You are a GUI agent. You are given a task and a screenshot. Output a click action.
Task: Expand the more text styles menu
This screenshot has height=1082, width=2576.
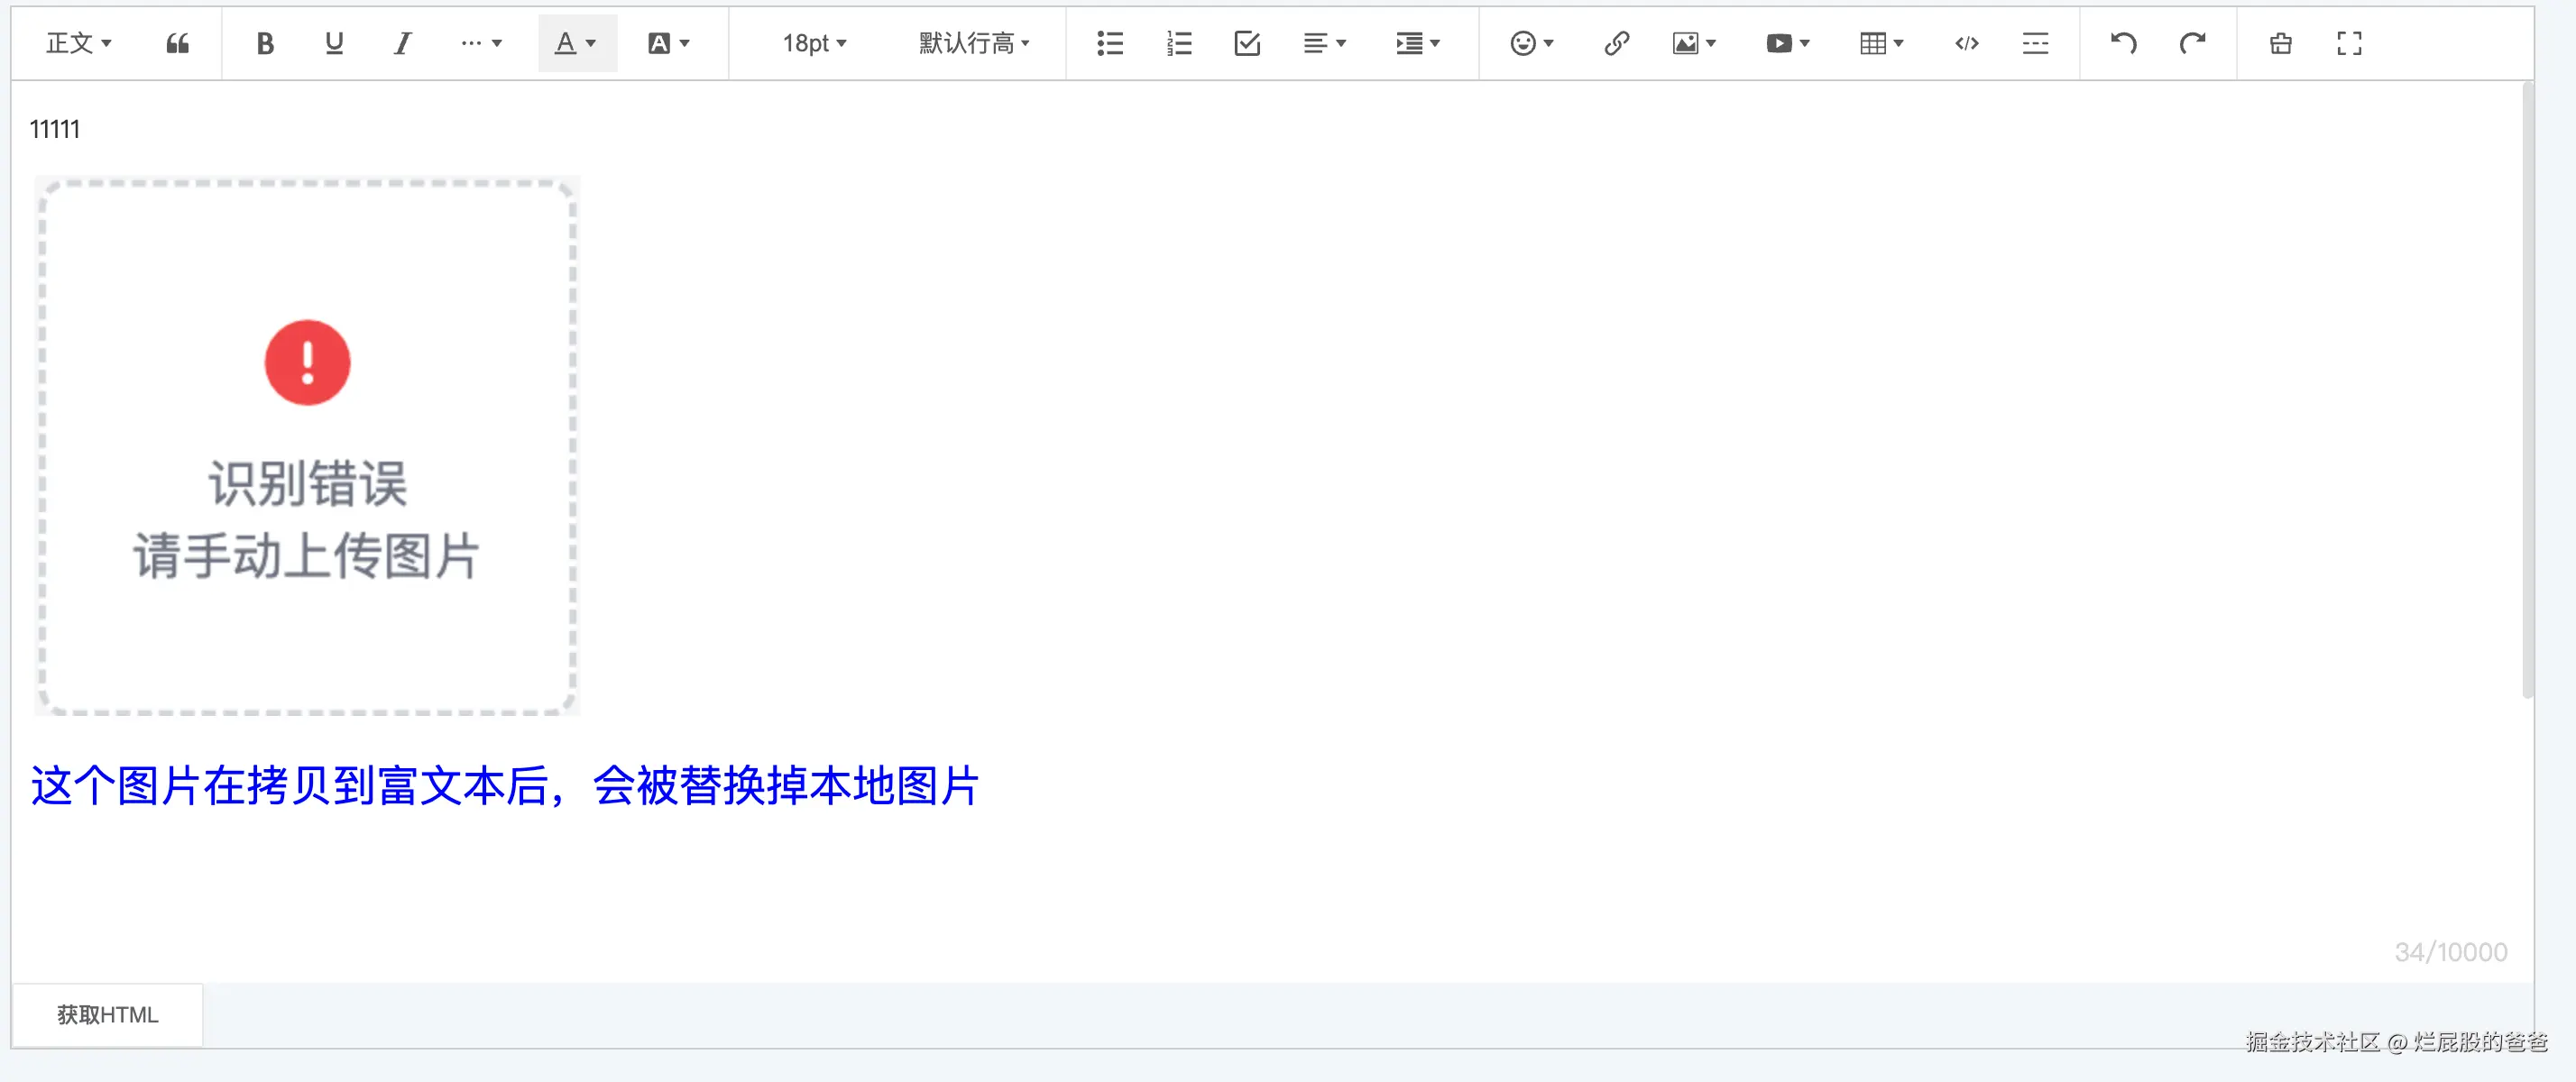pos(481,43)
